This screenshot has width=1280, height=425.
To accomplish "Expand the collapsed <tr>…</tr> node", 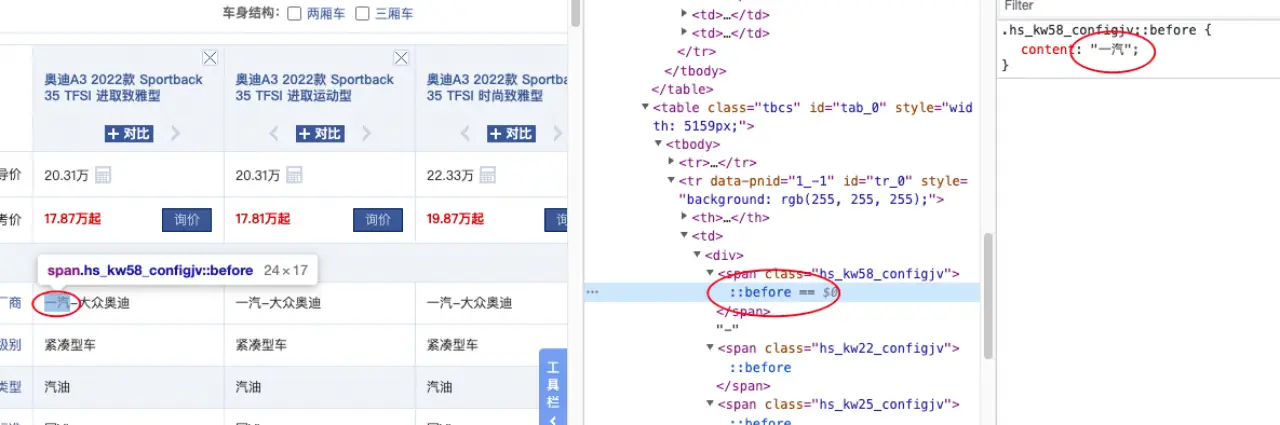I will click(672, 162).
